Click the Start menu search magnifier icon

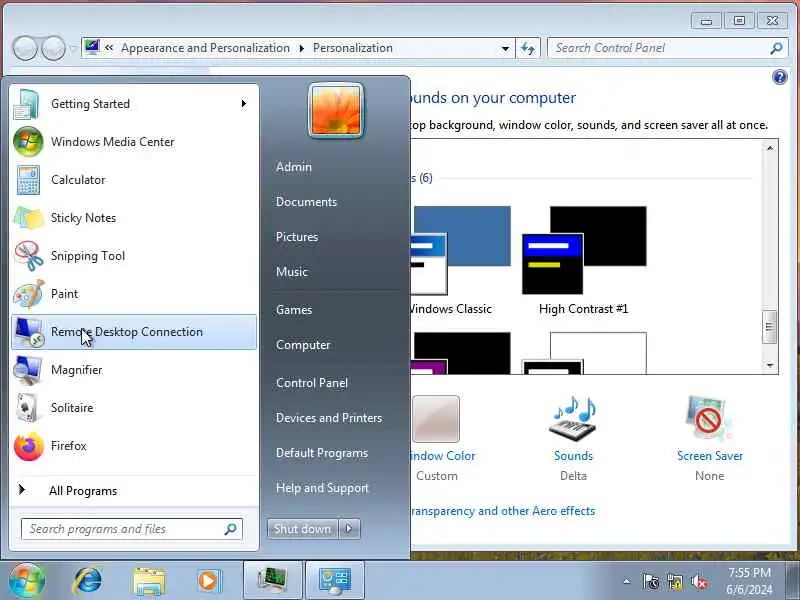(231, 529)
